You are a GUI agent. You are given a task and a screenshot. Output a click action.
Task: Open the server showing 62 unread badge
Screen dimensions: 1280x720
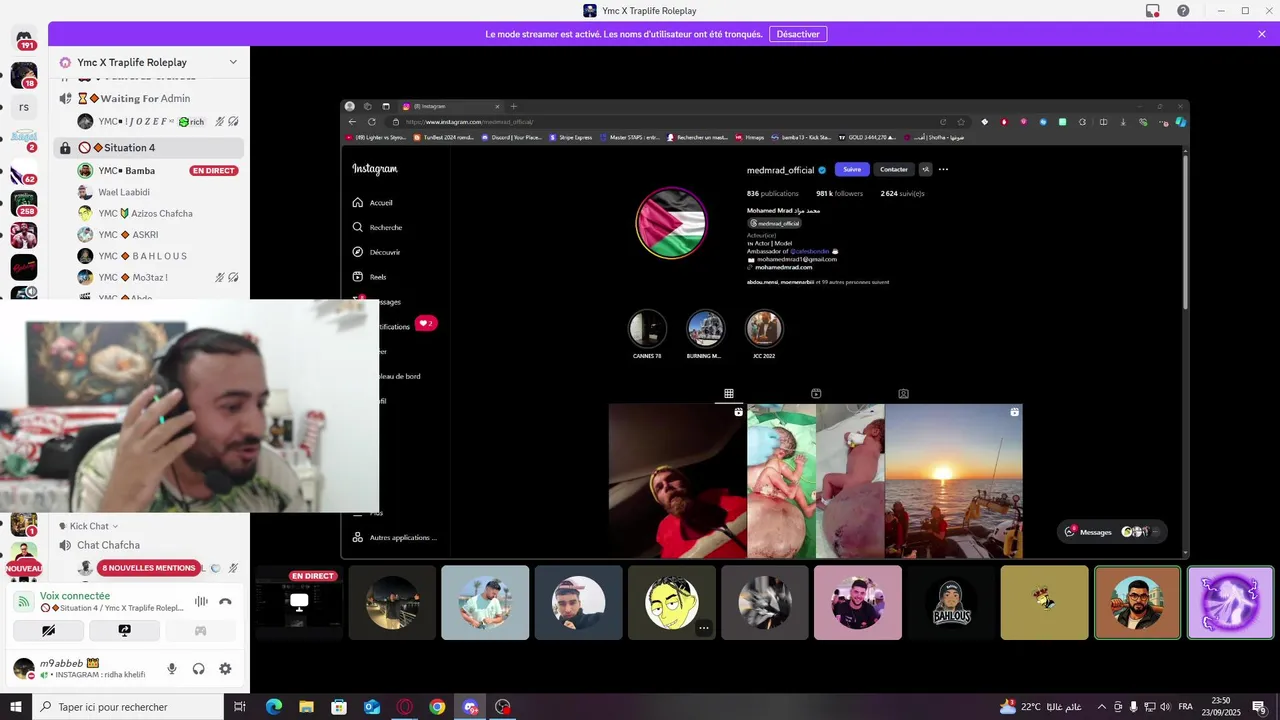point(24,171)
